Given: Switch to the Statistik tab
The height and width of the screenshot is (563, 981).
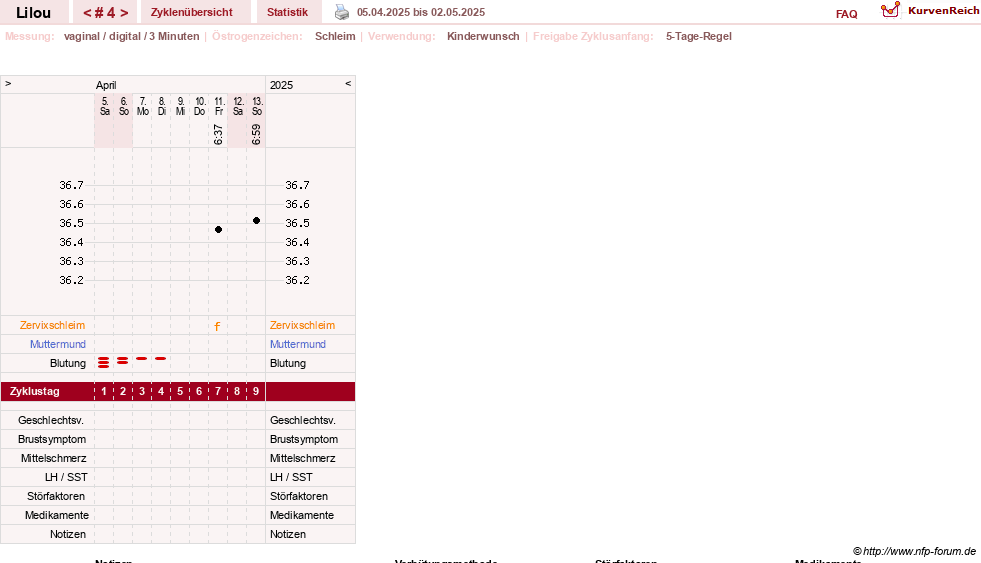Looking at the screenshot, I should tap(287, 12).
